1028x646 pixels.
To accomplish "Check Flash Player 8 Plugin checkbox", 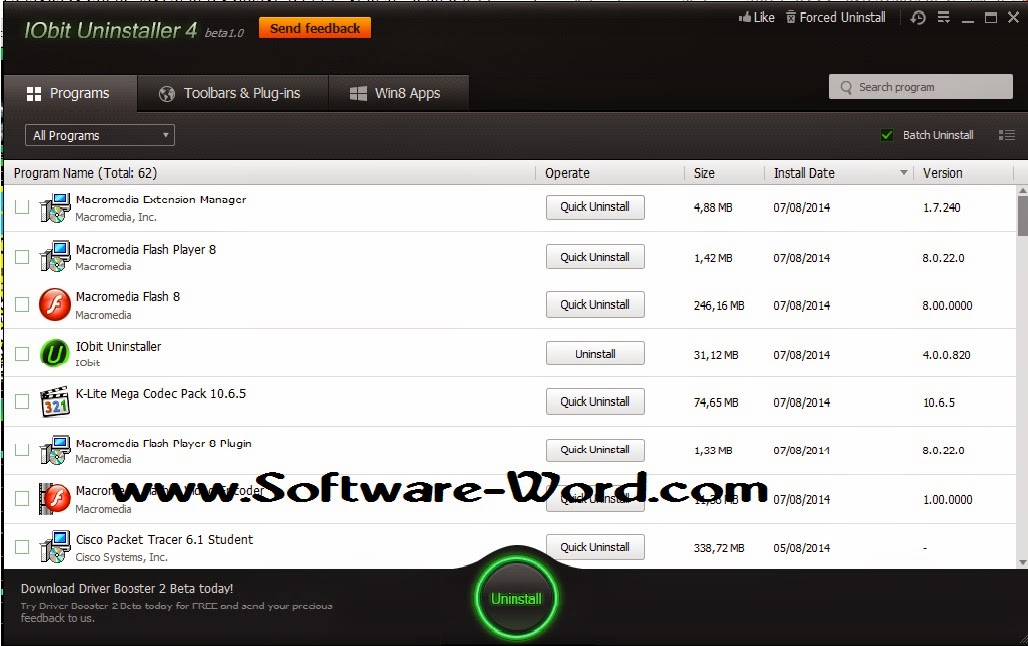I will (x=22, y=450).
